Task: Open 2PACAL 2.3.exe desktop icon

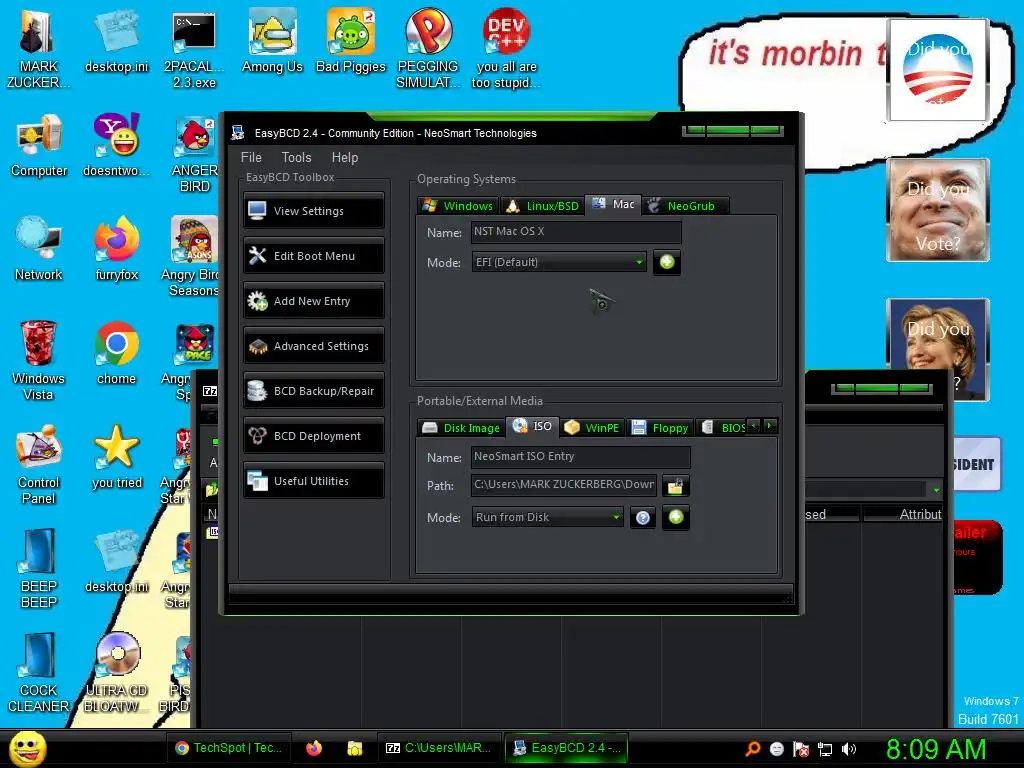Action: click(x=194, y=48)
